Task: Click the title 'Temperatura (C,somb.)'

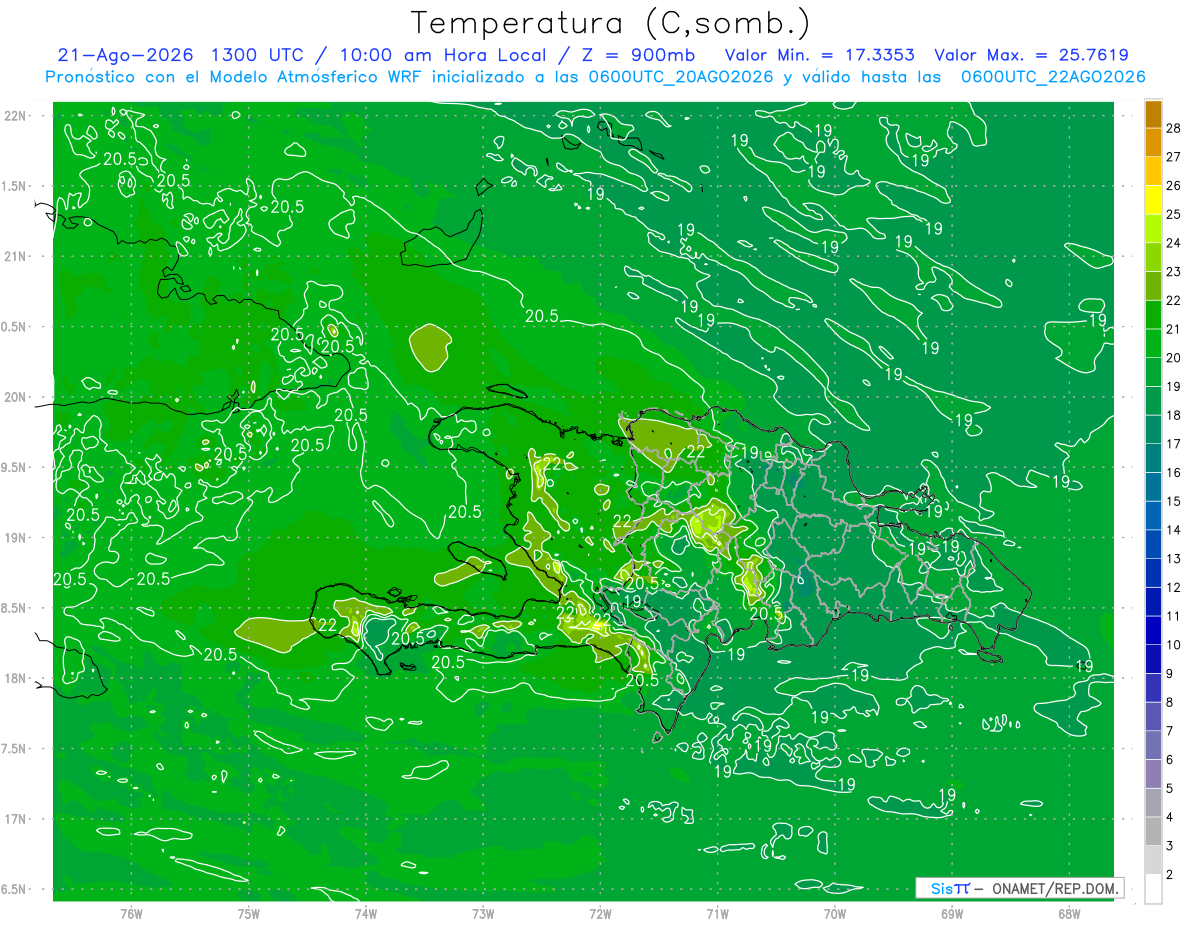Action: pos(610,23)
